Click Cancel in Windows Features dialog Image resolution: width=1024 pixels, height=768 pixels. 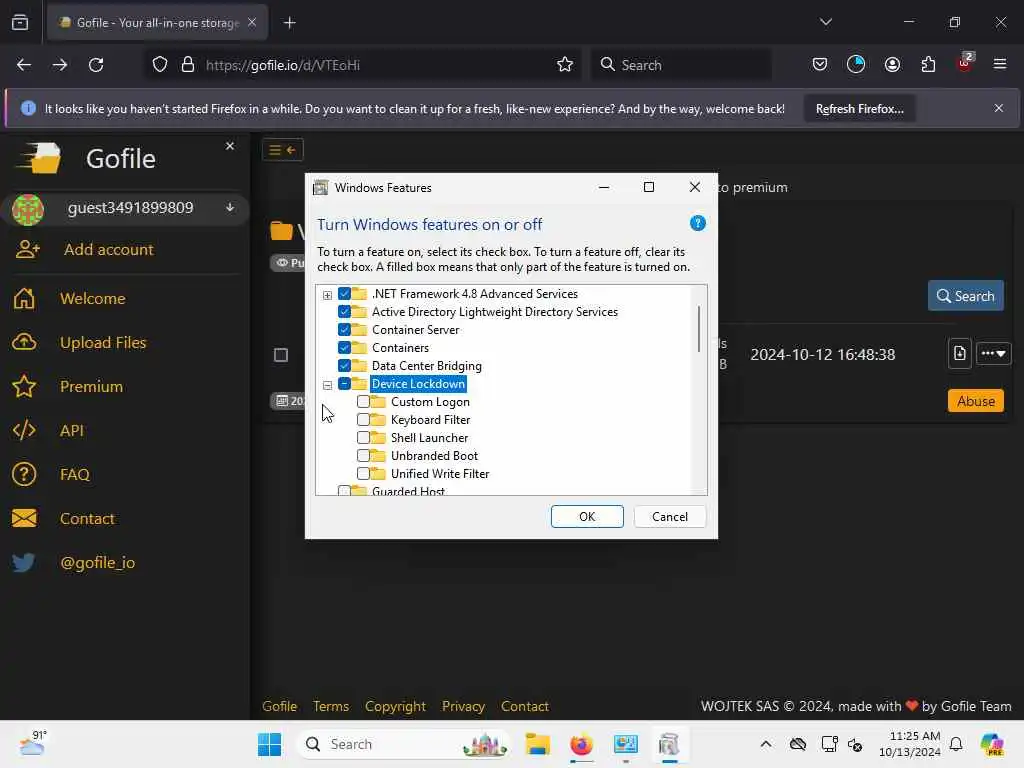click(x=670, y=517)
